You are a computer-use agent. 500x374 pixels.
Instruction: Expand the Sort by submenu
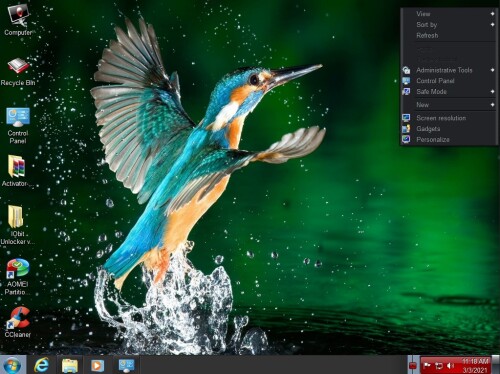[x=449, y=25]
